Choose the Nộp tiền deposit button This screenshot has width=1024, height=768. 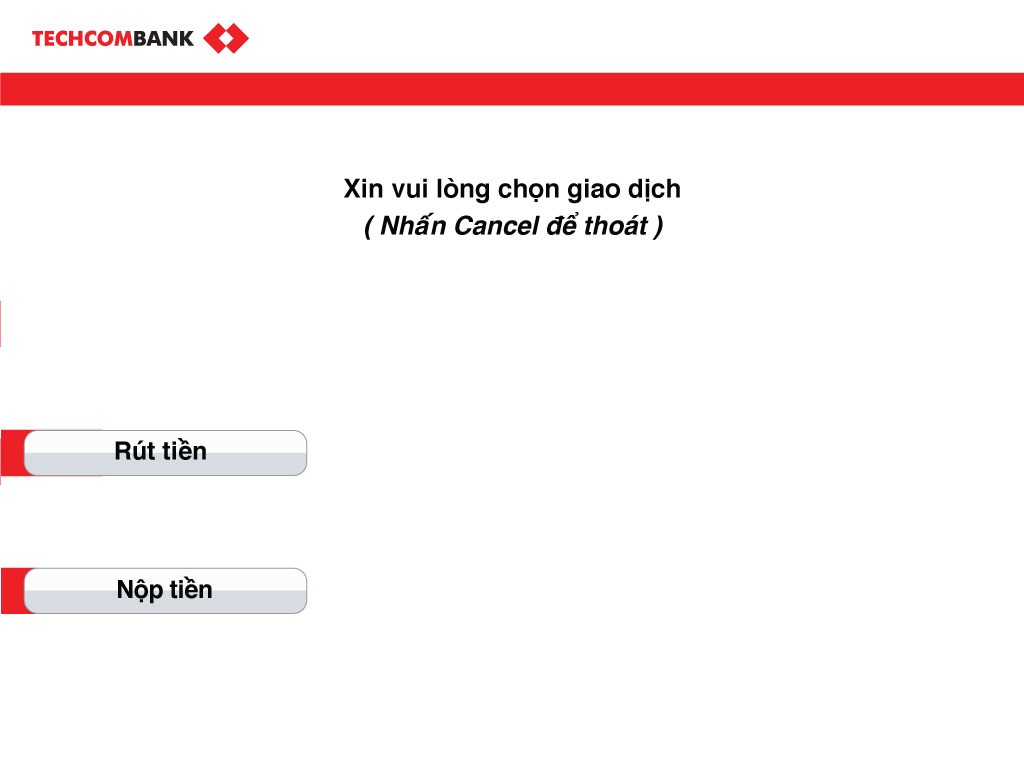pos(165,591)
